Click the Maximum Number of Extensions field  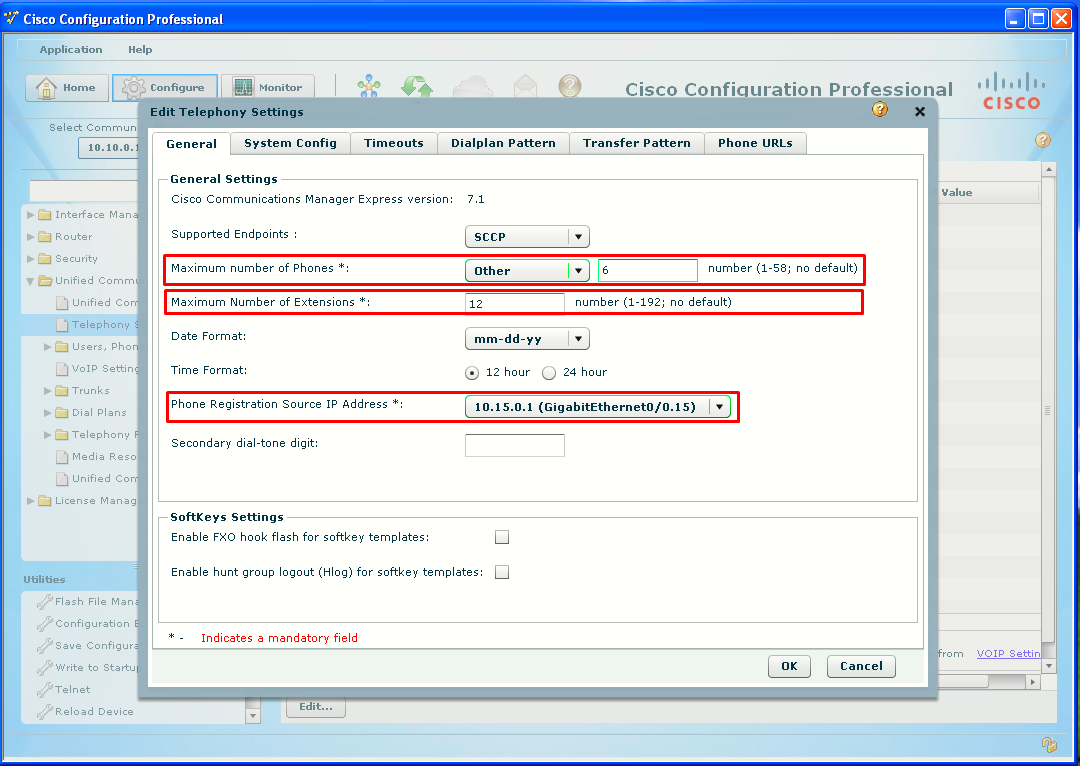coord(515,304)
